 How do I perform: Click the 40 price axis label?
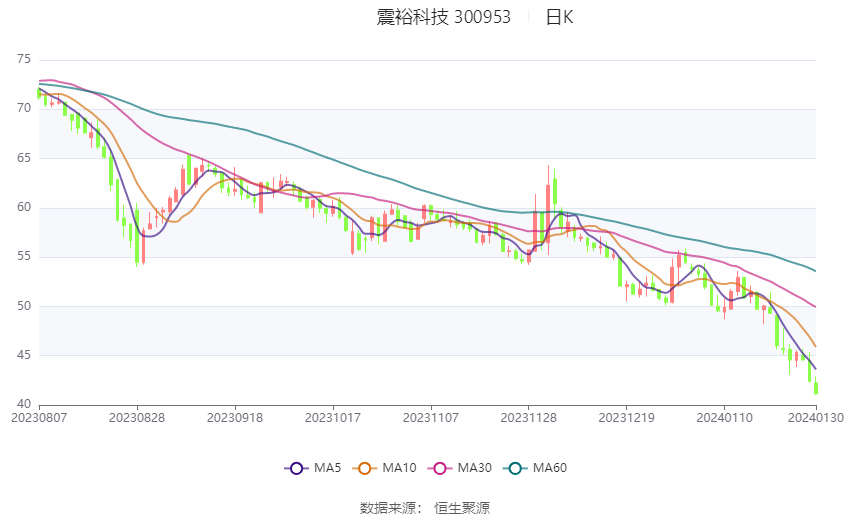click(x=24, y=404)
